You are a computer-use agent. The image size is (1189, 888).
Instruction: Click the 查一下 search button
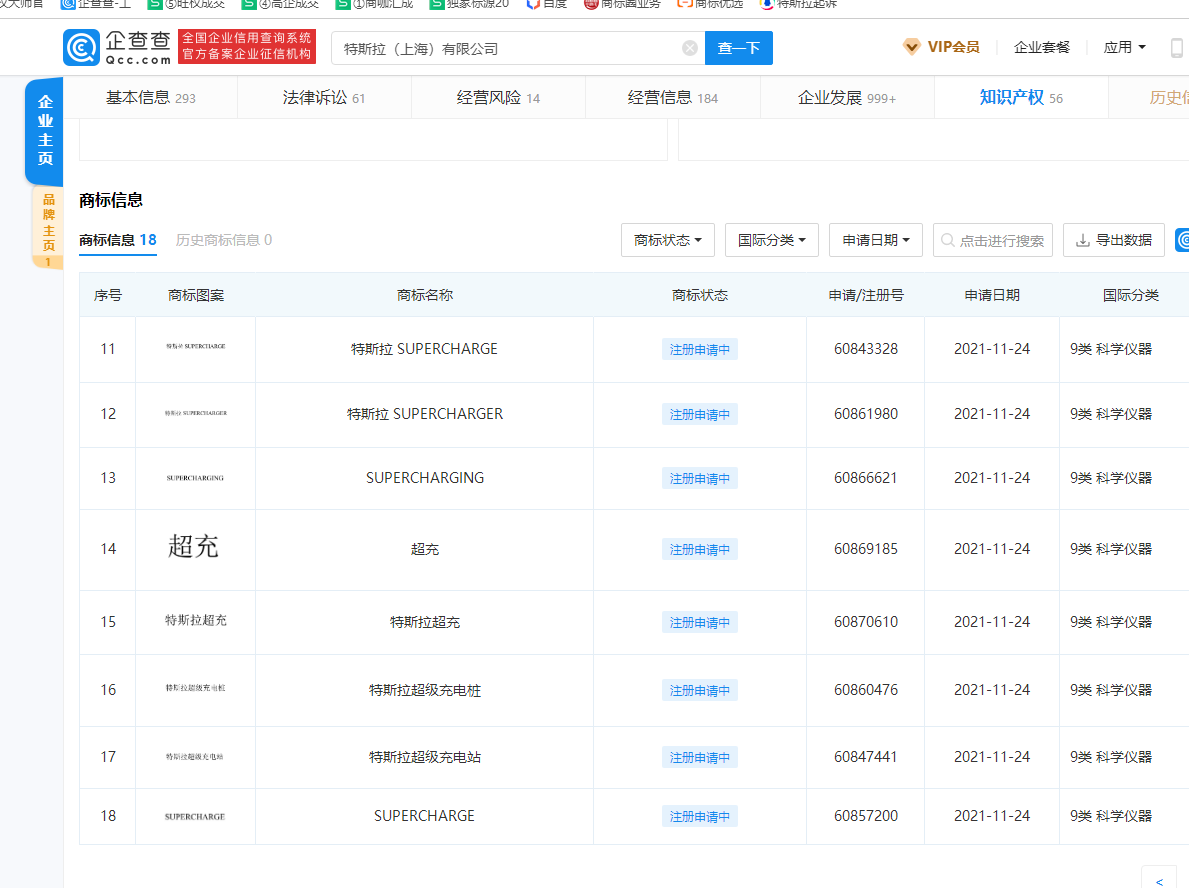(739, 48)
